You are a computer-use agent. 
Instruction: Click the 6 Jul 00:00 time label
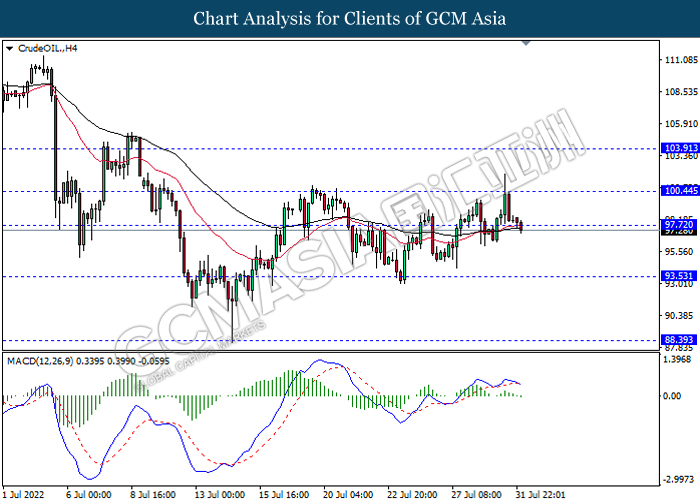(x=88, y=495)
